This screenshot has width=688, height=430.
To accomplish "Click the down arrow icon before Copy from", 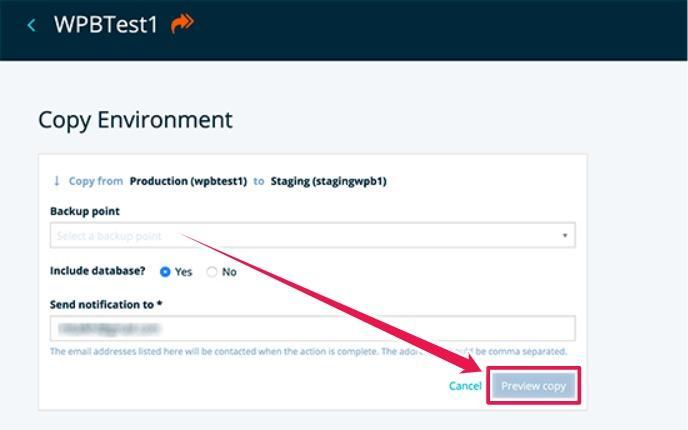I will [56, 181].
